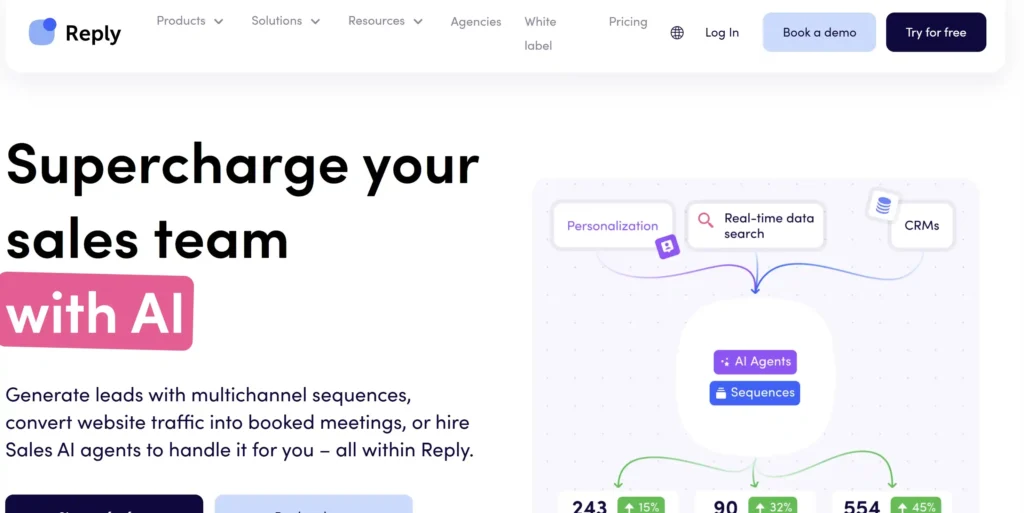Click the blue Sequences tag
Viewport: 1024px width, 513px height.
pos(755,393)
